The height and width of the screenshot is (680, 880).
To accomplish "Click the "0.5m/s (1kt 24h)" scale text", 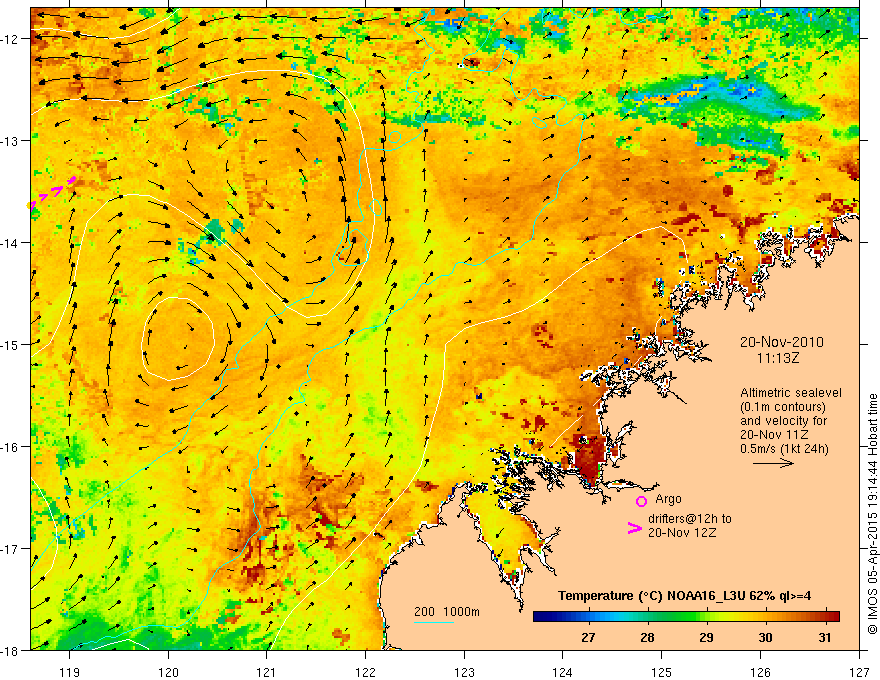I will pyautogui.click(x=785, y=449).
